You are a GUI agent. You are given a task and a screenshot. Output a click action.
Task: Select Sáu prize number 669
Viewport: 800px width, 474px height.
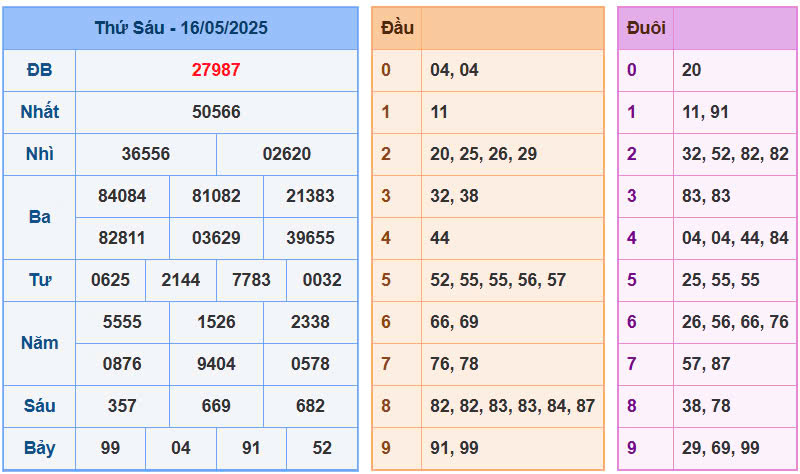point(216,406)
